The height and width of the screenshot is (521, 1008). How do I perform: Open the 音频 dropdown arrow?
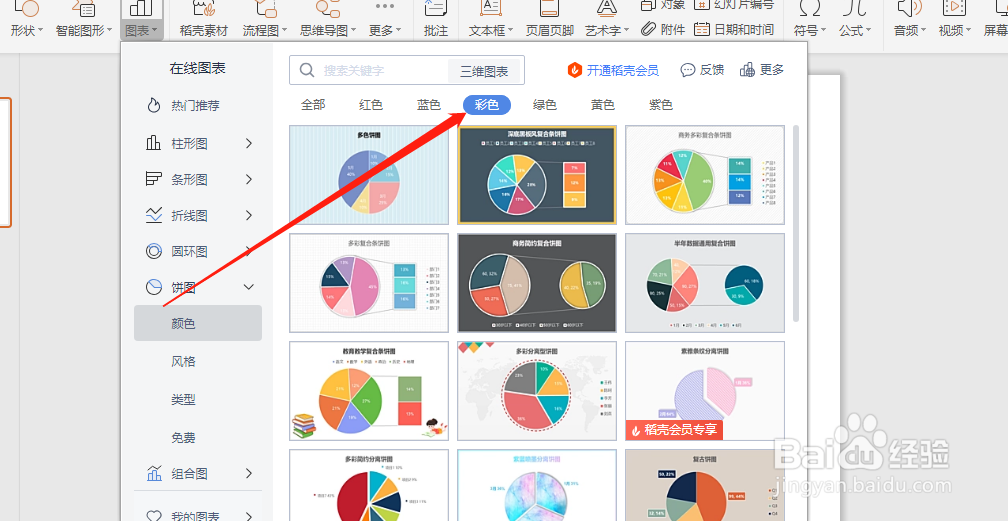click(x=923, y=30)
